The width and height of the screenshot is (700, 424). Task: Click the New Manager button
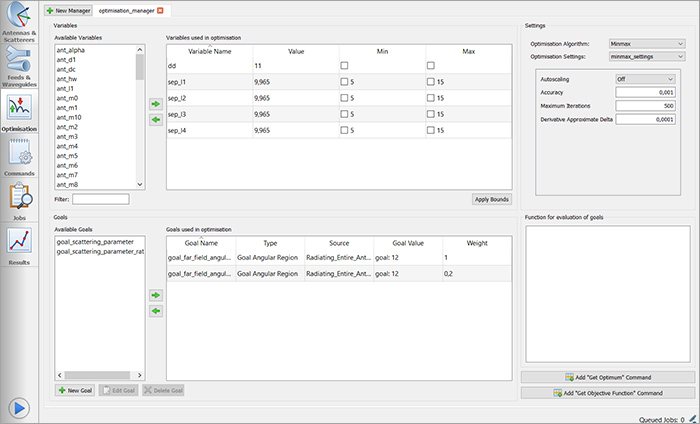[x=69, y=9]
